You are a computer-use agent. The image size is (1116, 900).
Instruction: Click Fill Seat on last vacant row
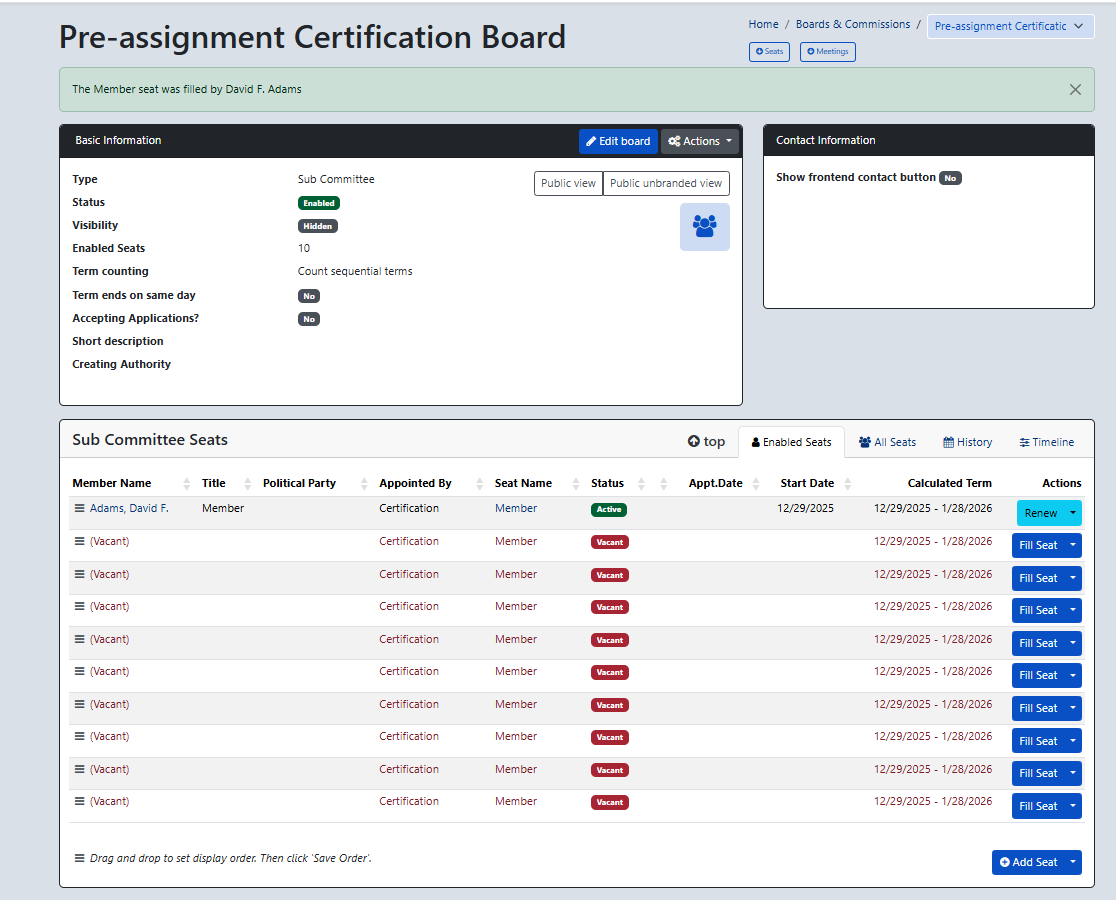[1038, 806]
